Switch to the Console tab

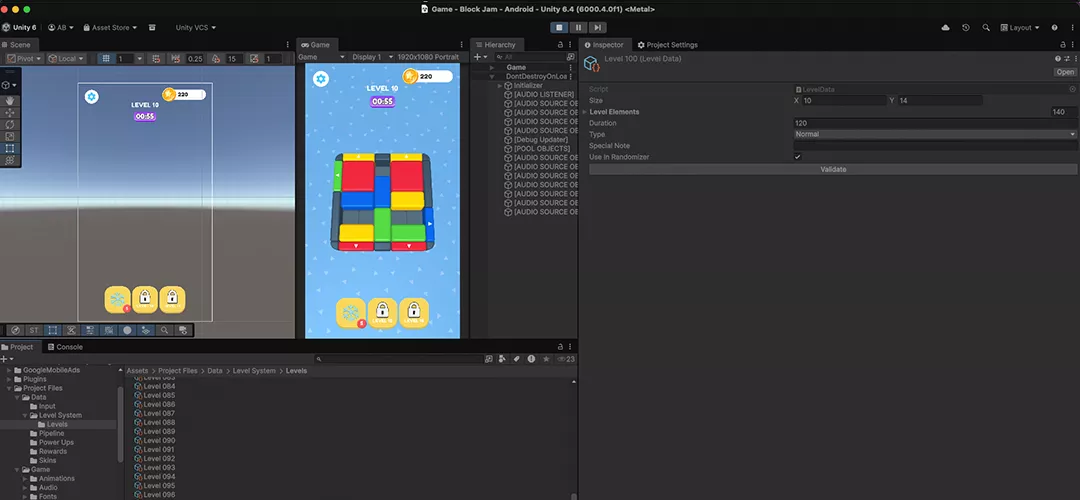point(69,347)
